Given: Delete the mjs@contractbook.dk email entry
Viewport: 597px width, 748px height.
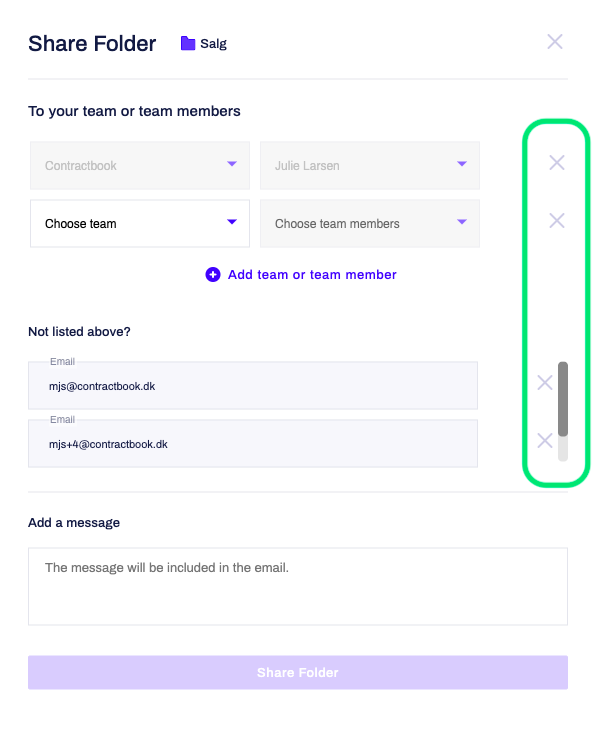Looking at the screenshot, I should (545, 382).
